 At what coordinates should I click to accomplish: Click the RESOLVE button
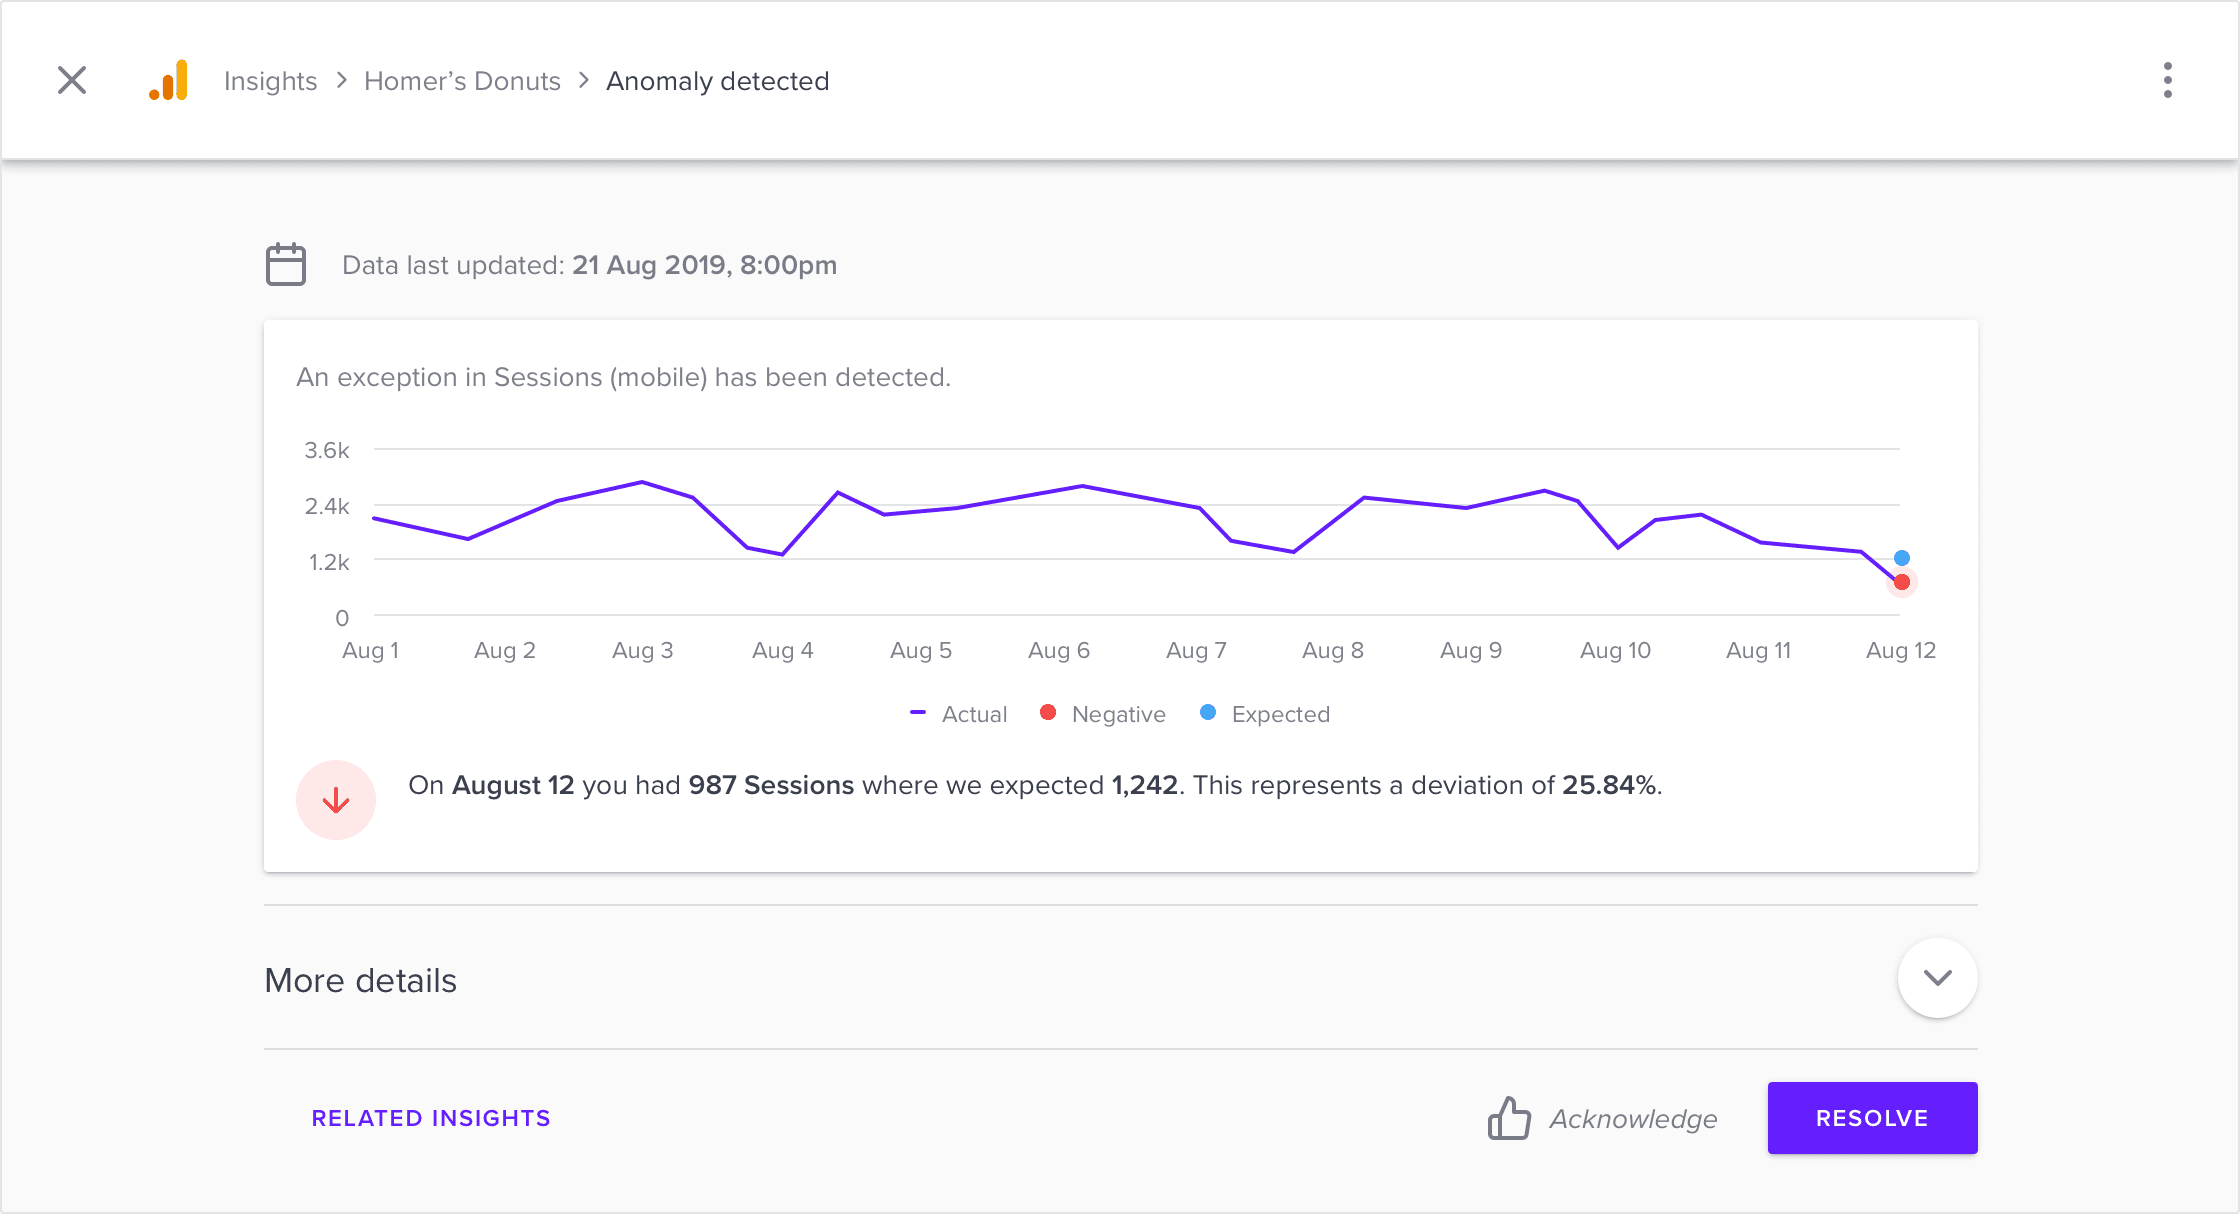1872,1118
